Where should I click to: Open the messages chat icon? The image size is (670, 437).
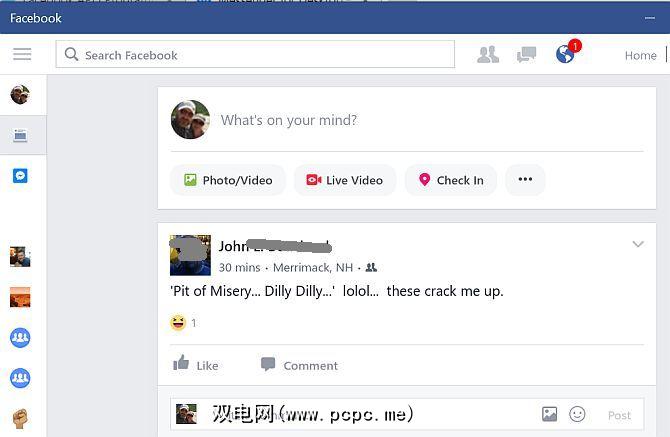coord(526,55)
